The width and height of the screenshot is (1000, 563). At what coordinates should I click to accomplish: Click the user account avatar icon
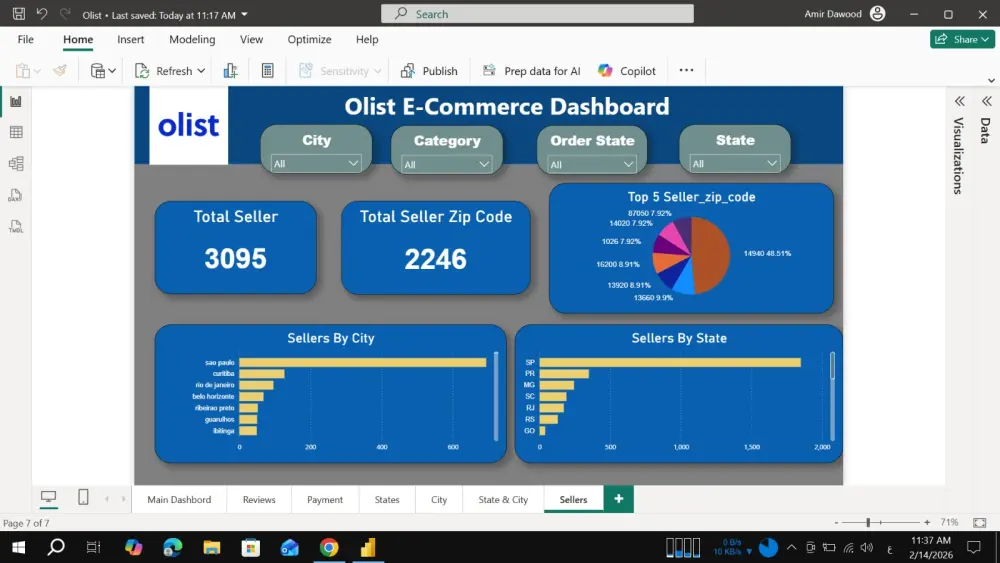tap(878, 13)
